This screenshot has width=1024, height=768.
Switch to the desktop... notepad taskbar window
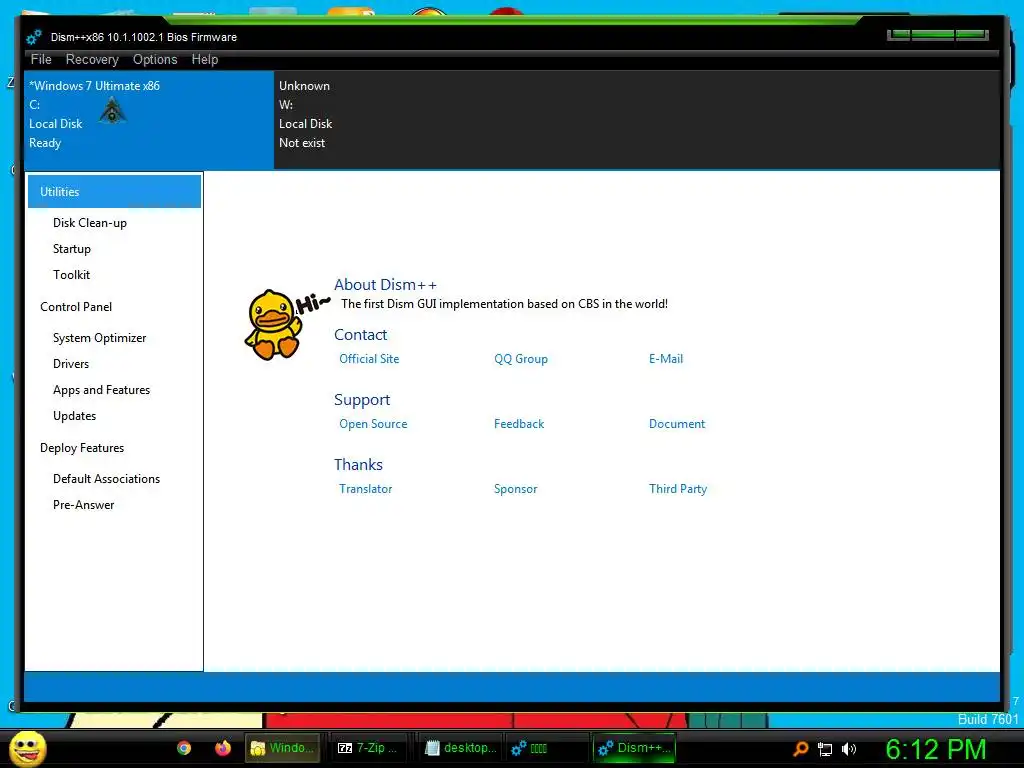pyautogui.click(x=461, y=748)
